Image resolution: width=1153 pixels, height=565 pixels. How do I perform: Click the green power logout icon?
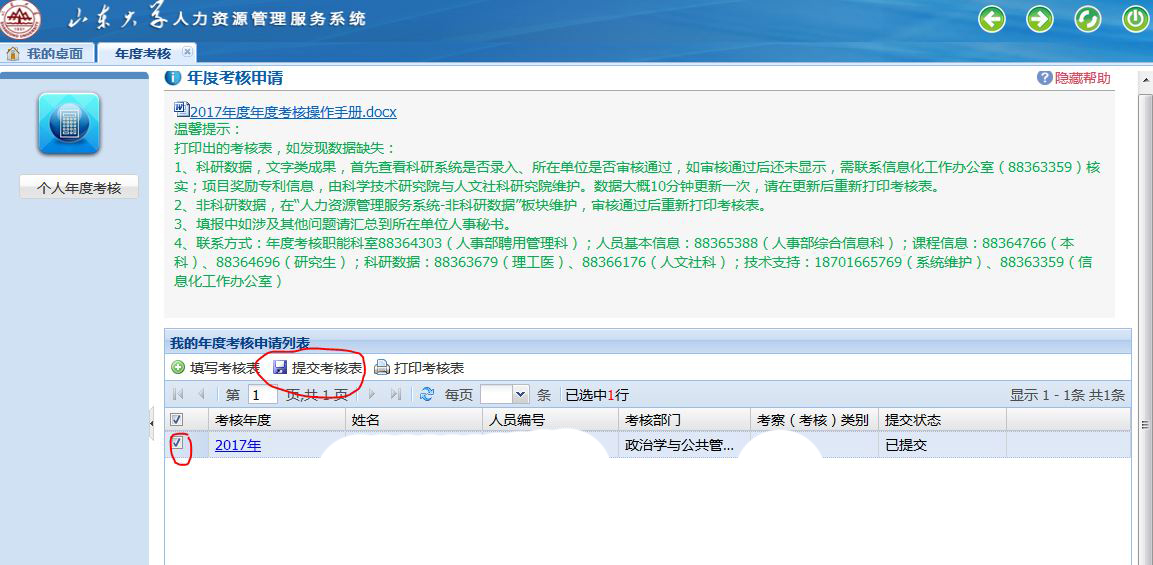[x=1135, y=19]
